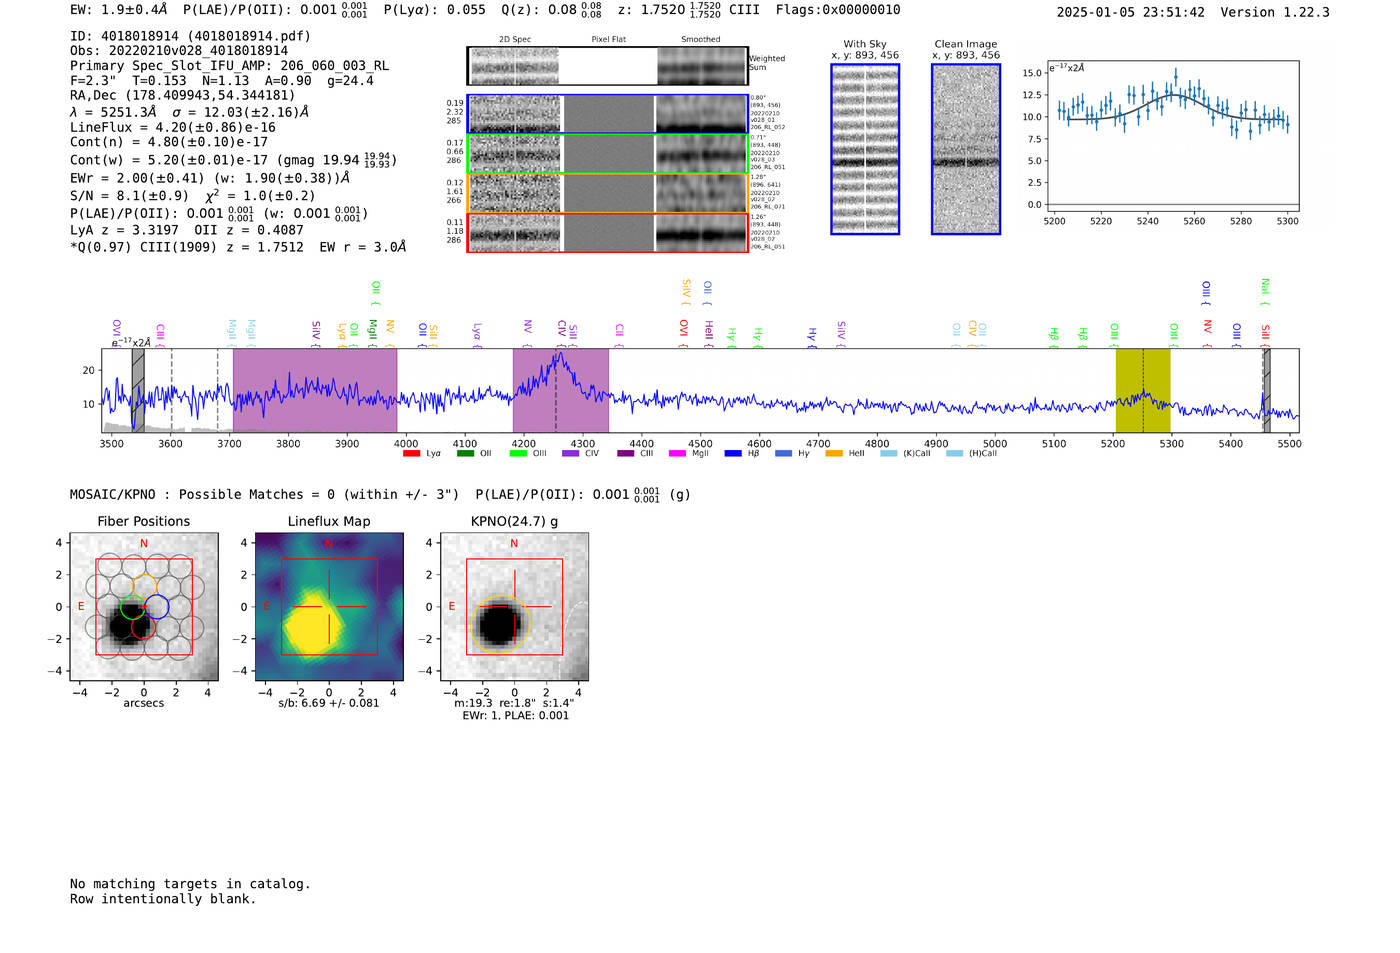Click the purple shaded band between 3700 and 4000

tap(315, 390)
